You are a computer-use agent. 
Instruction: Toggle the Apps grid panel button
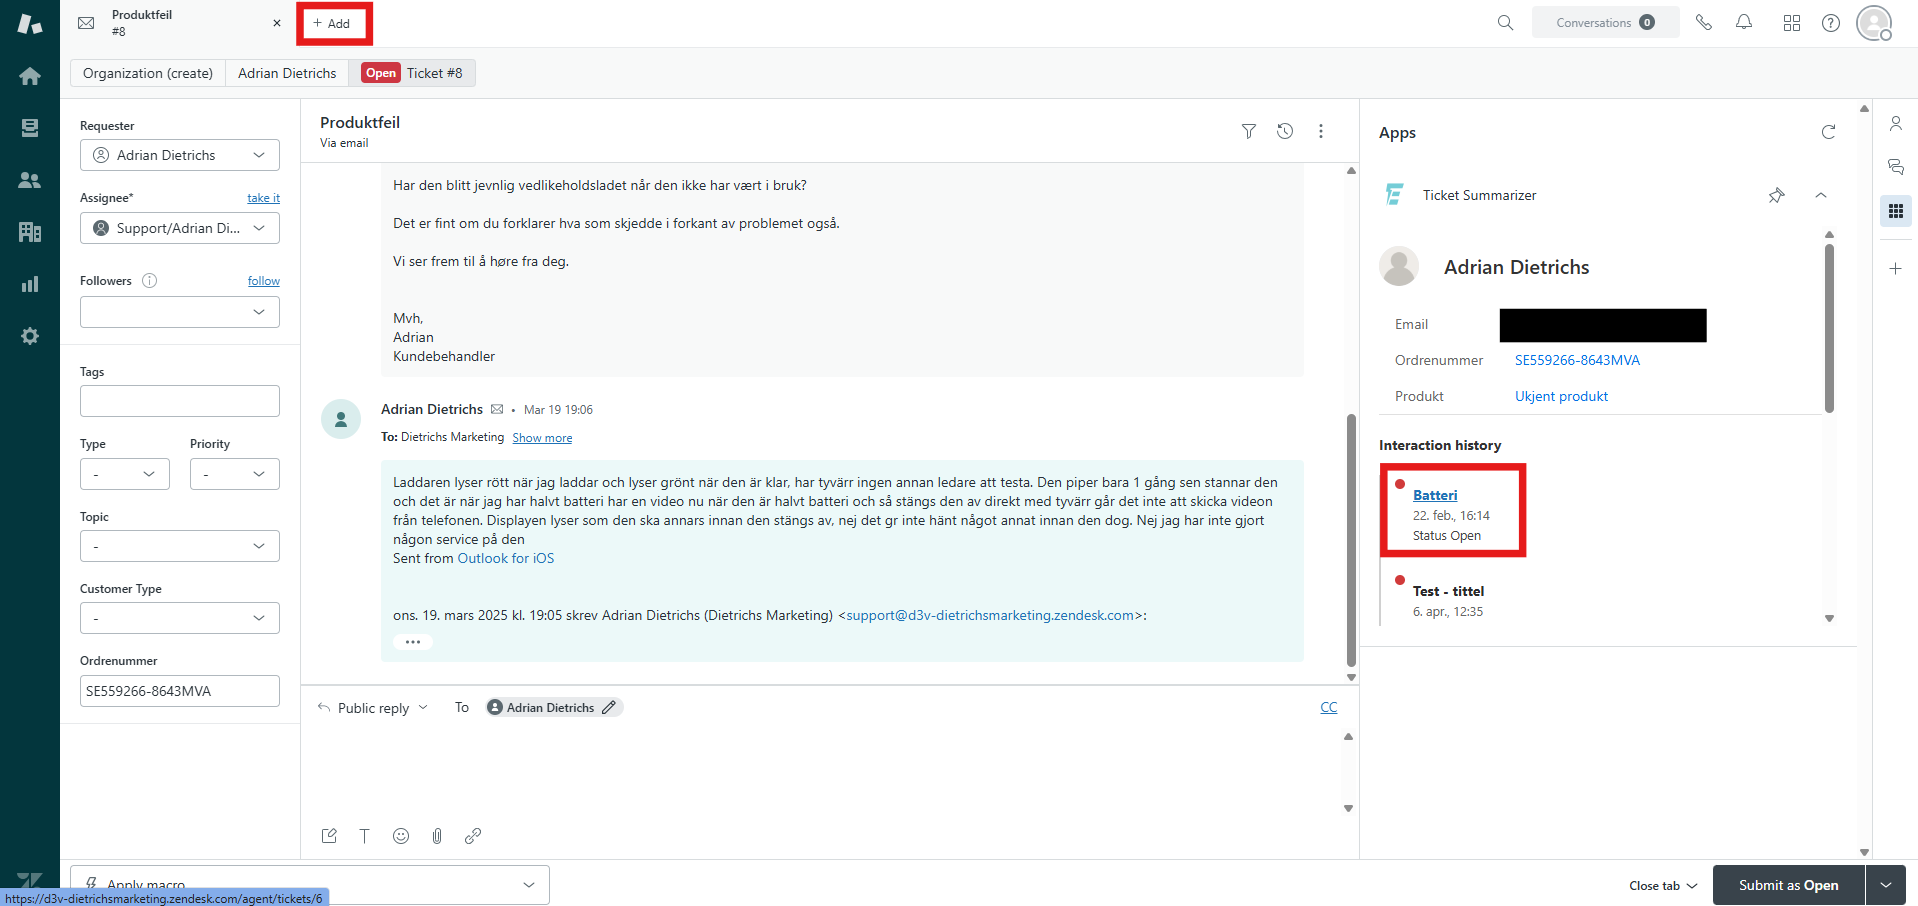click(1895, 211)
